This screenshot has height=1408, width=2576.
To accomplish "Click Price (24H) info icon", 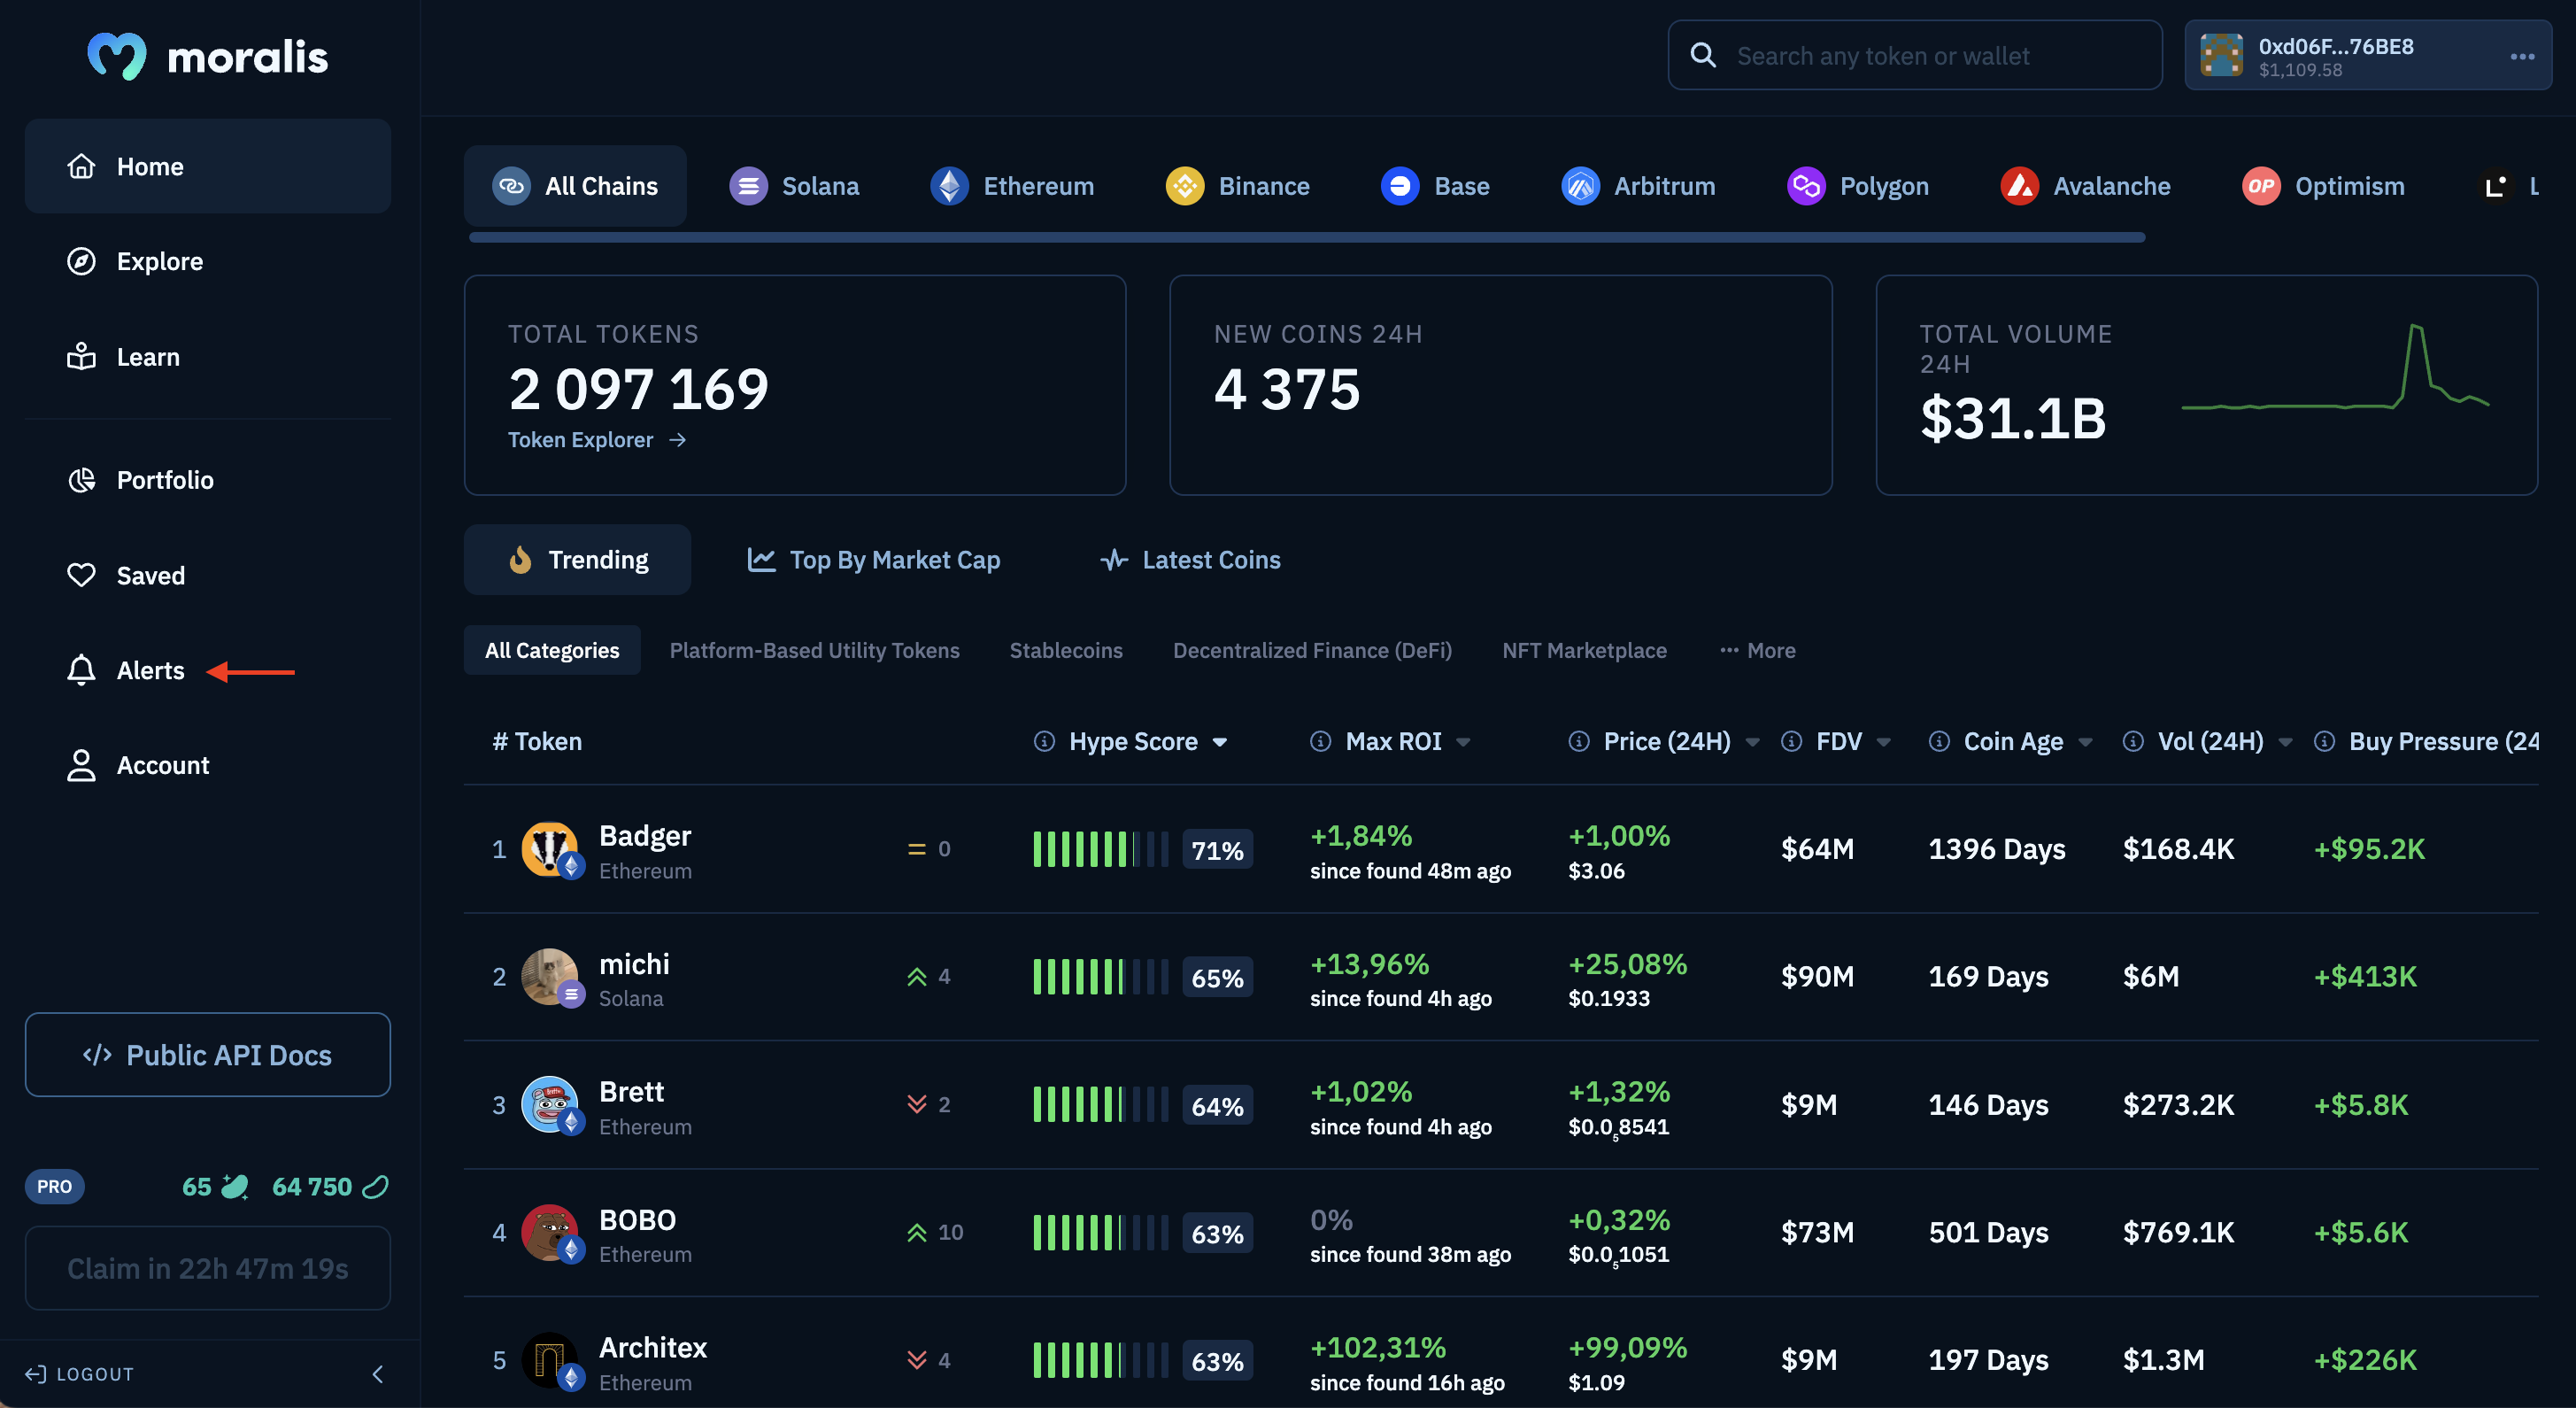I will pos(1579,741).
